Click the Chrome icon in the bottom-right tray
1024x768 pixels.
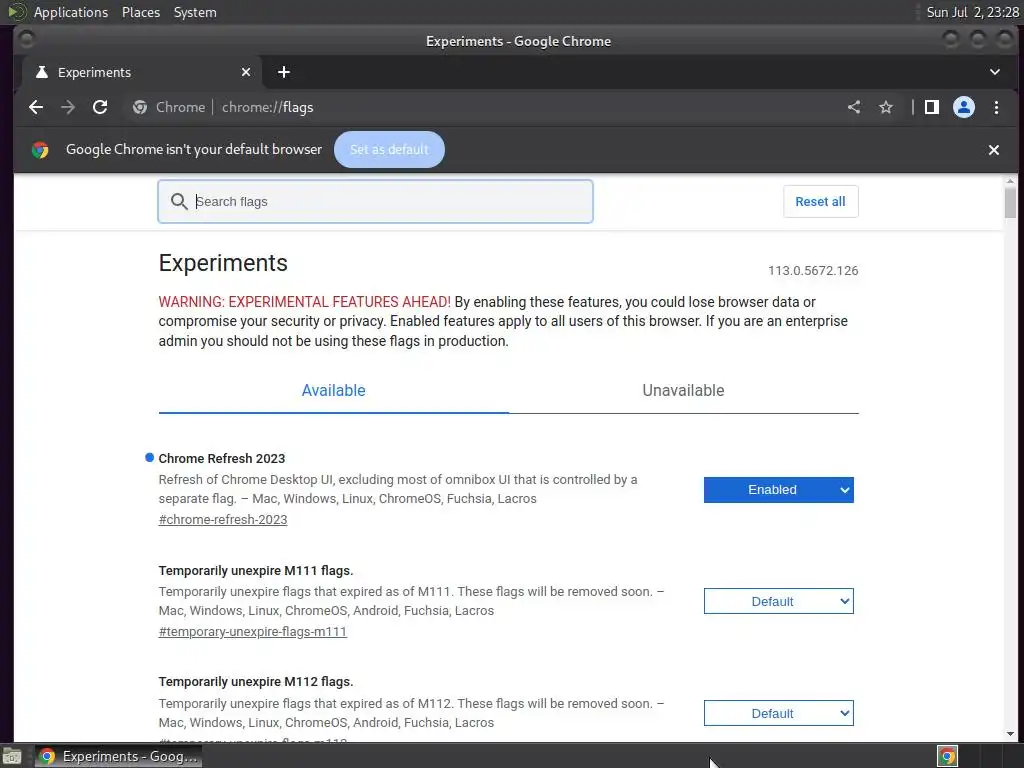(947, 756)
